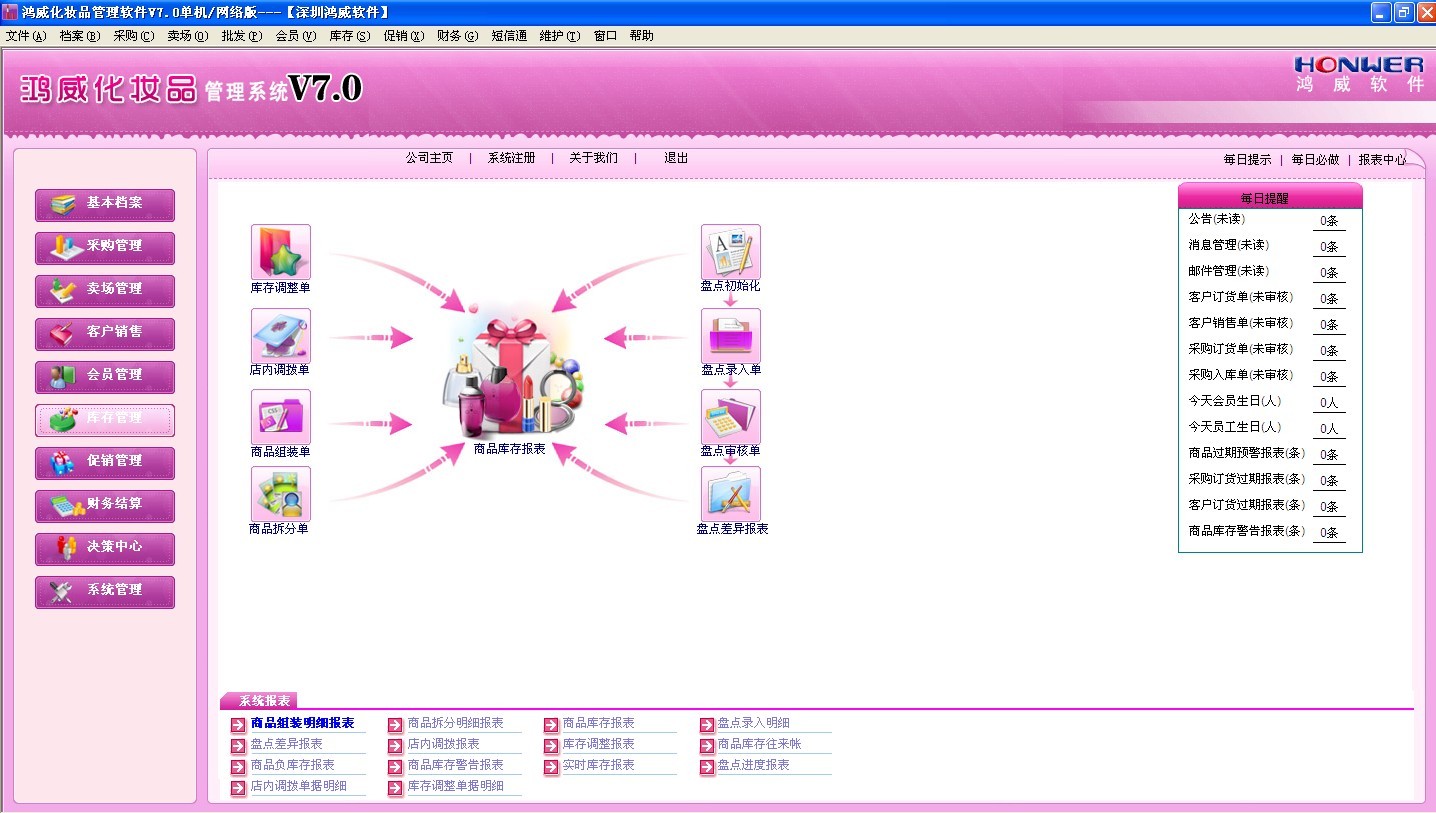Click the 系统注册 link
Viewport: 1436px width, 813px height.
tap(511, 158)
